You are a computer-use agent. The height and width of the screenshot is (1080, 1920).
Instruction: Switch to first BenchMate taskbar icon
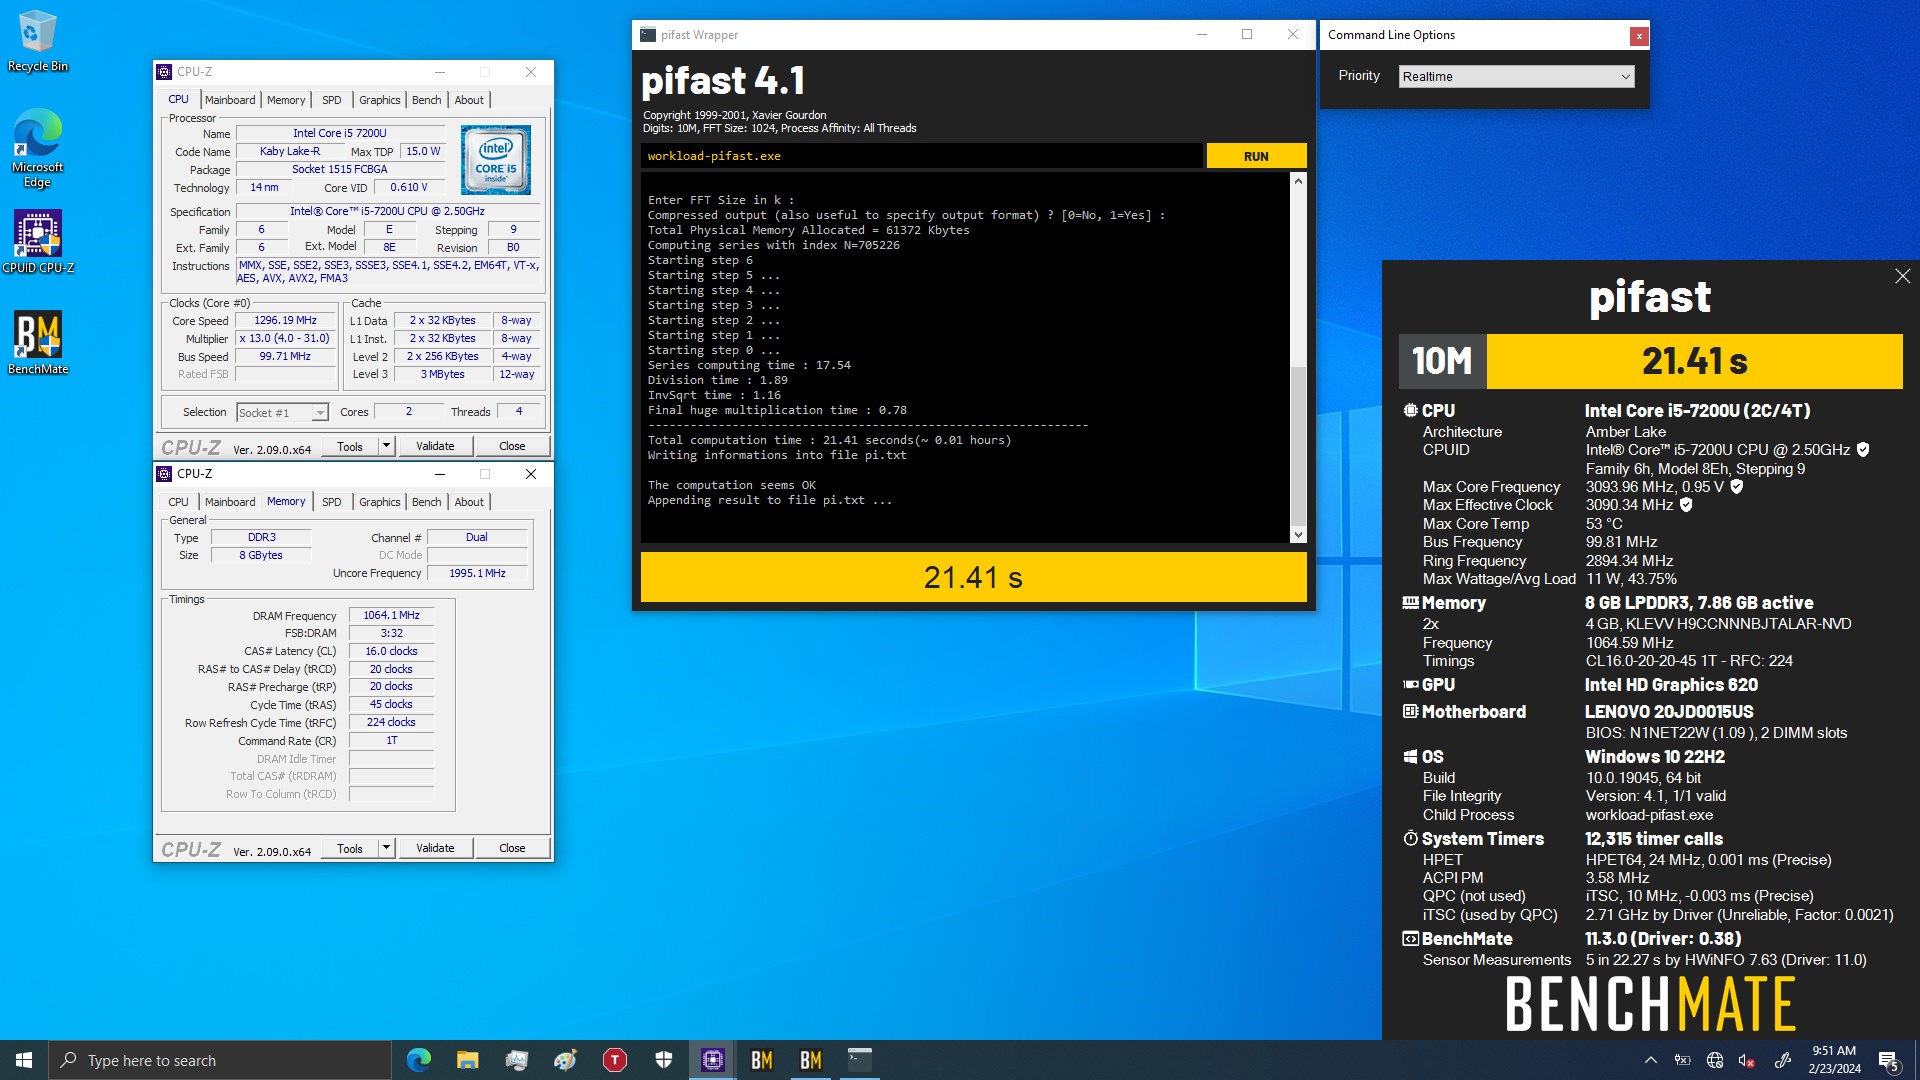pyautogui.click(x=761, y=1060)
